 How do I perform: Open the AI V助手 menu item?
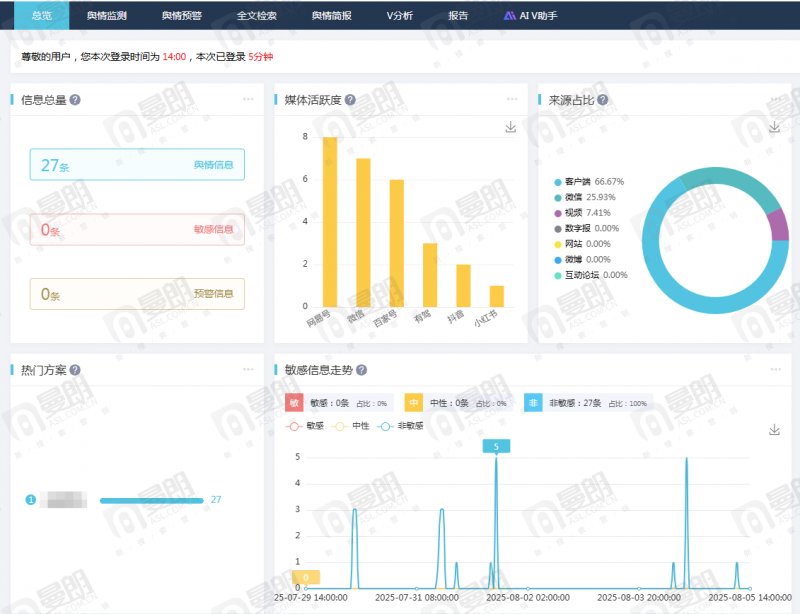pyautogui.click(x=531, y=15)
